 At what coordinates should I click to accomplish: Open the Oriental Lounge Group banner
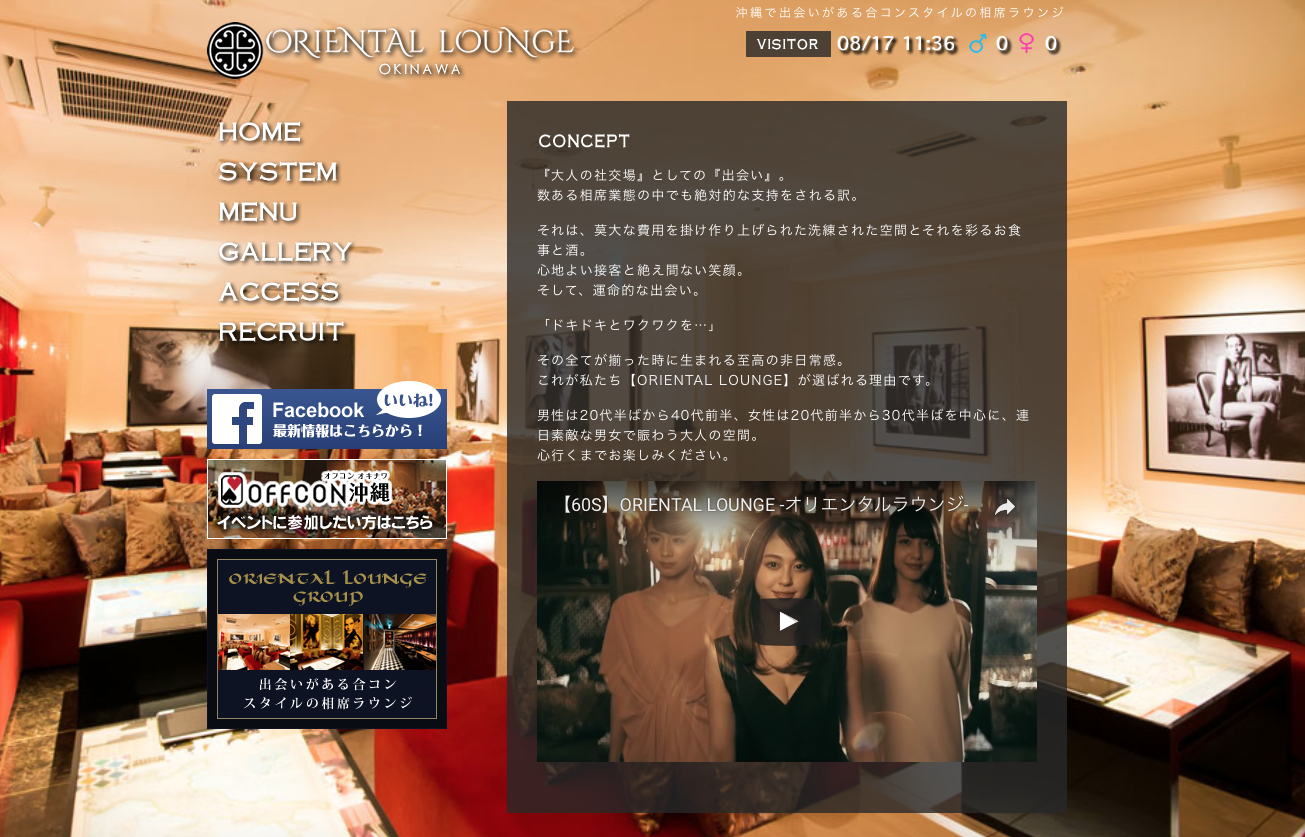pyautogui.click(x=327, y=639)
